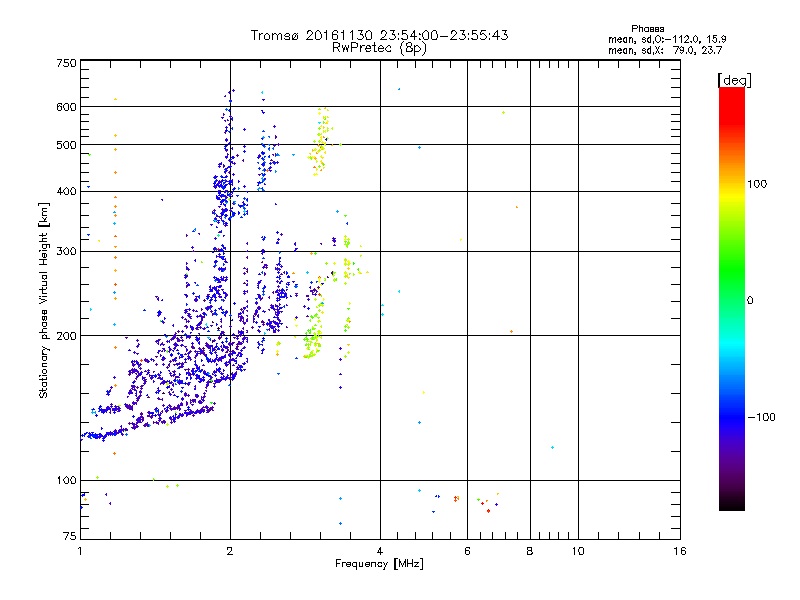The height and width of the screenshot is (600, 800).
Task: Click the '-100' color bar tick label
Action: point(761,417)
